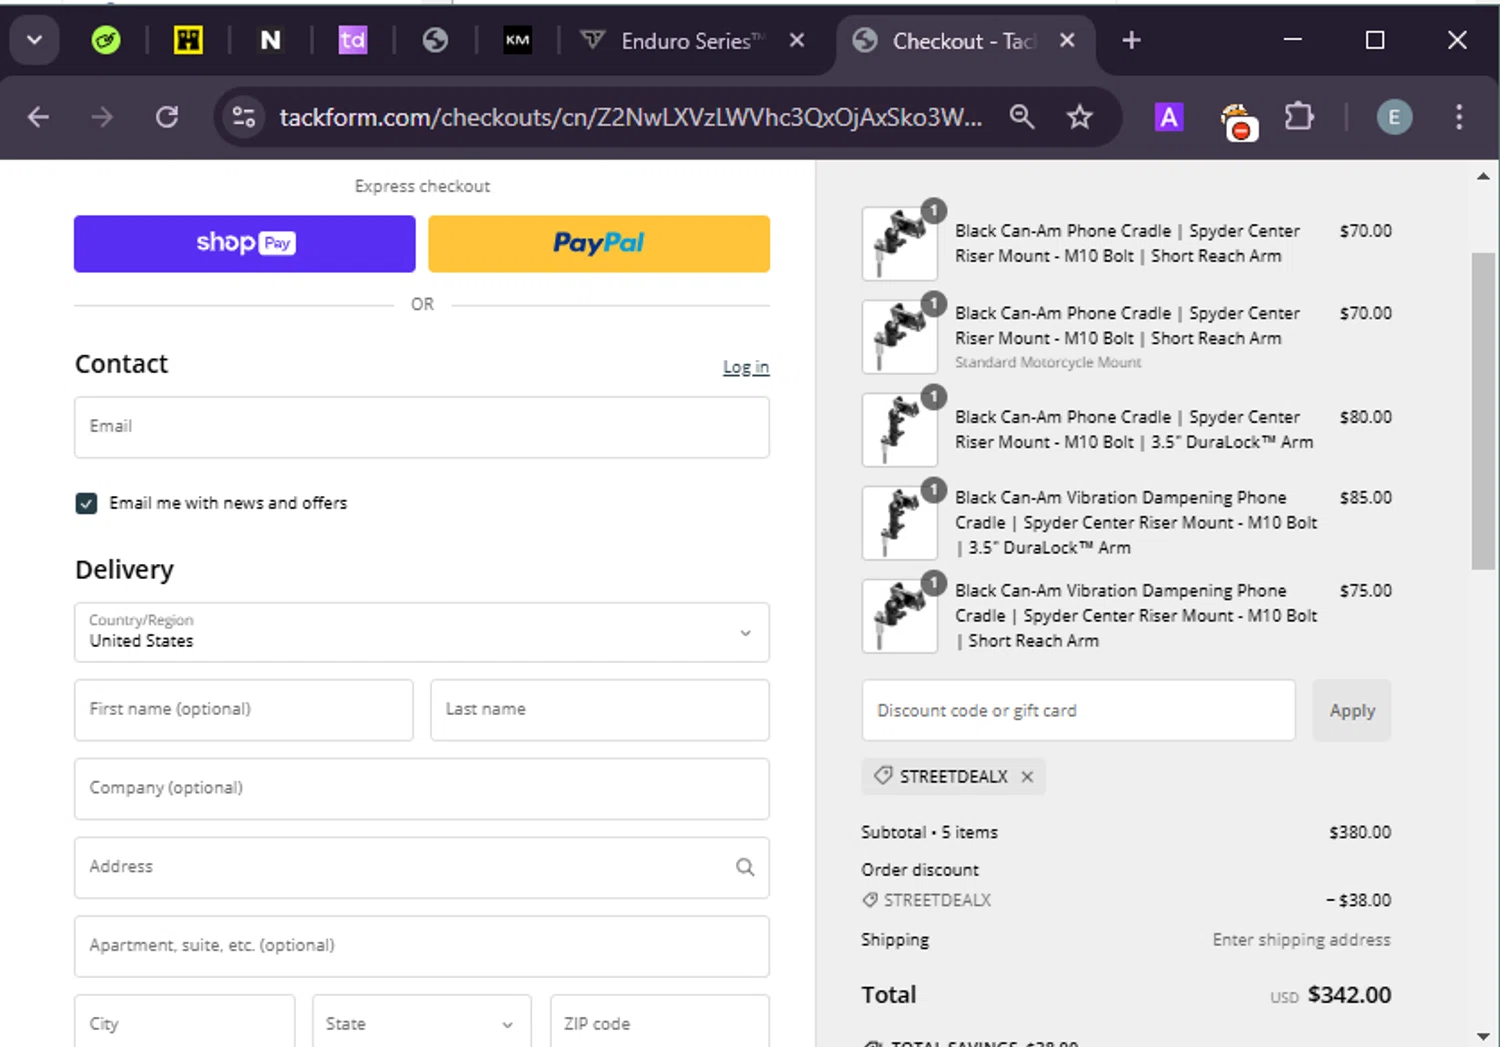Click the address search magnifier icon
1500x1047 pixels.
point(745,867)
